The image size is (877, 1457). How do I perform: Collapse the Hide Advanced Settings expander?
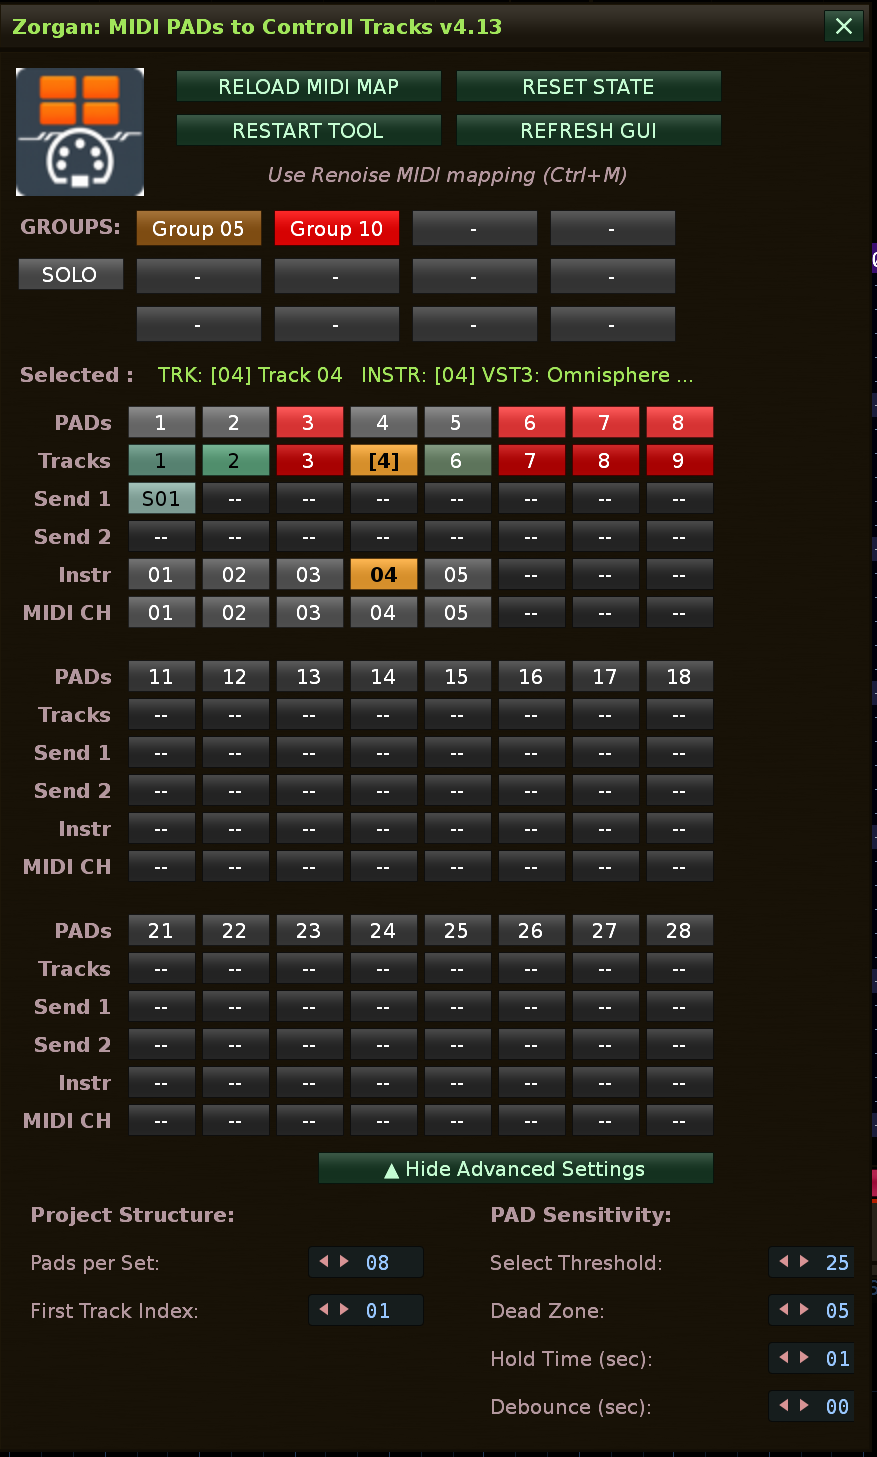(515, 1169)
